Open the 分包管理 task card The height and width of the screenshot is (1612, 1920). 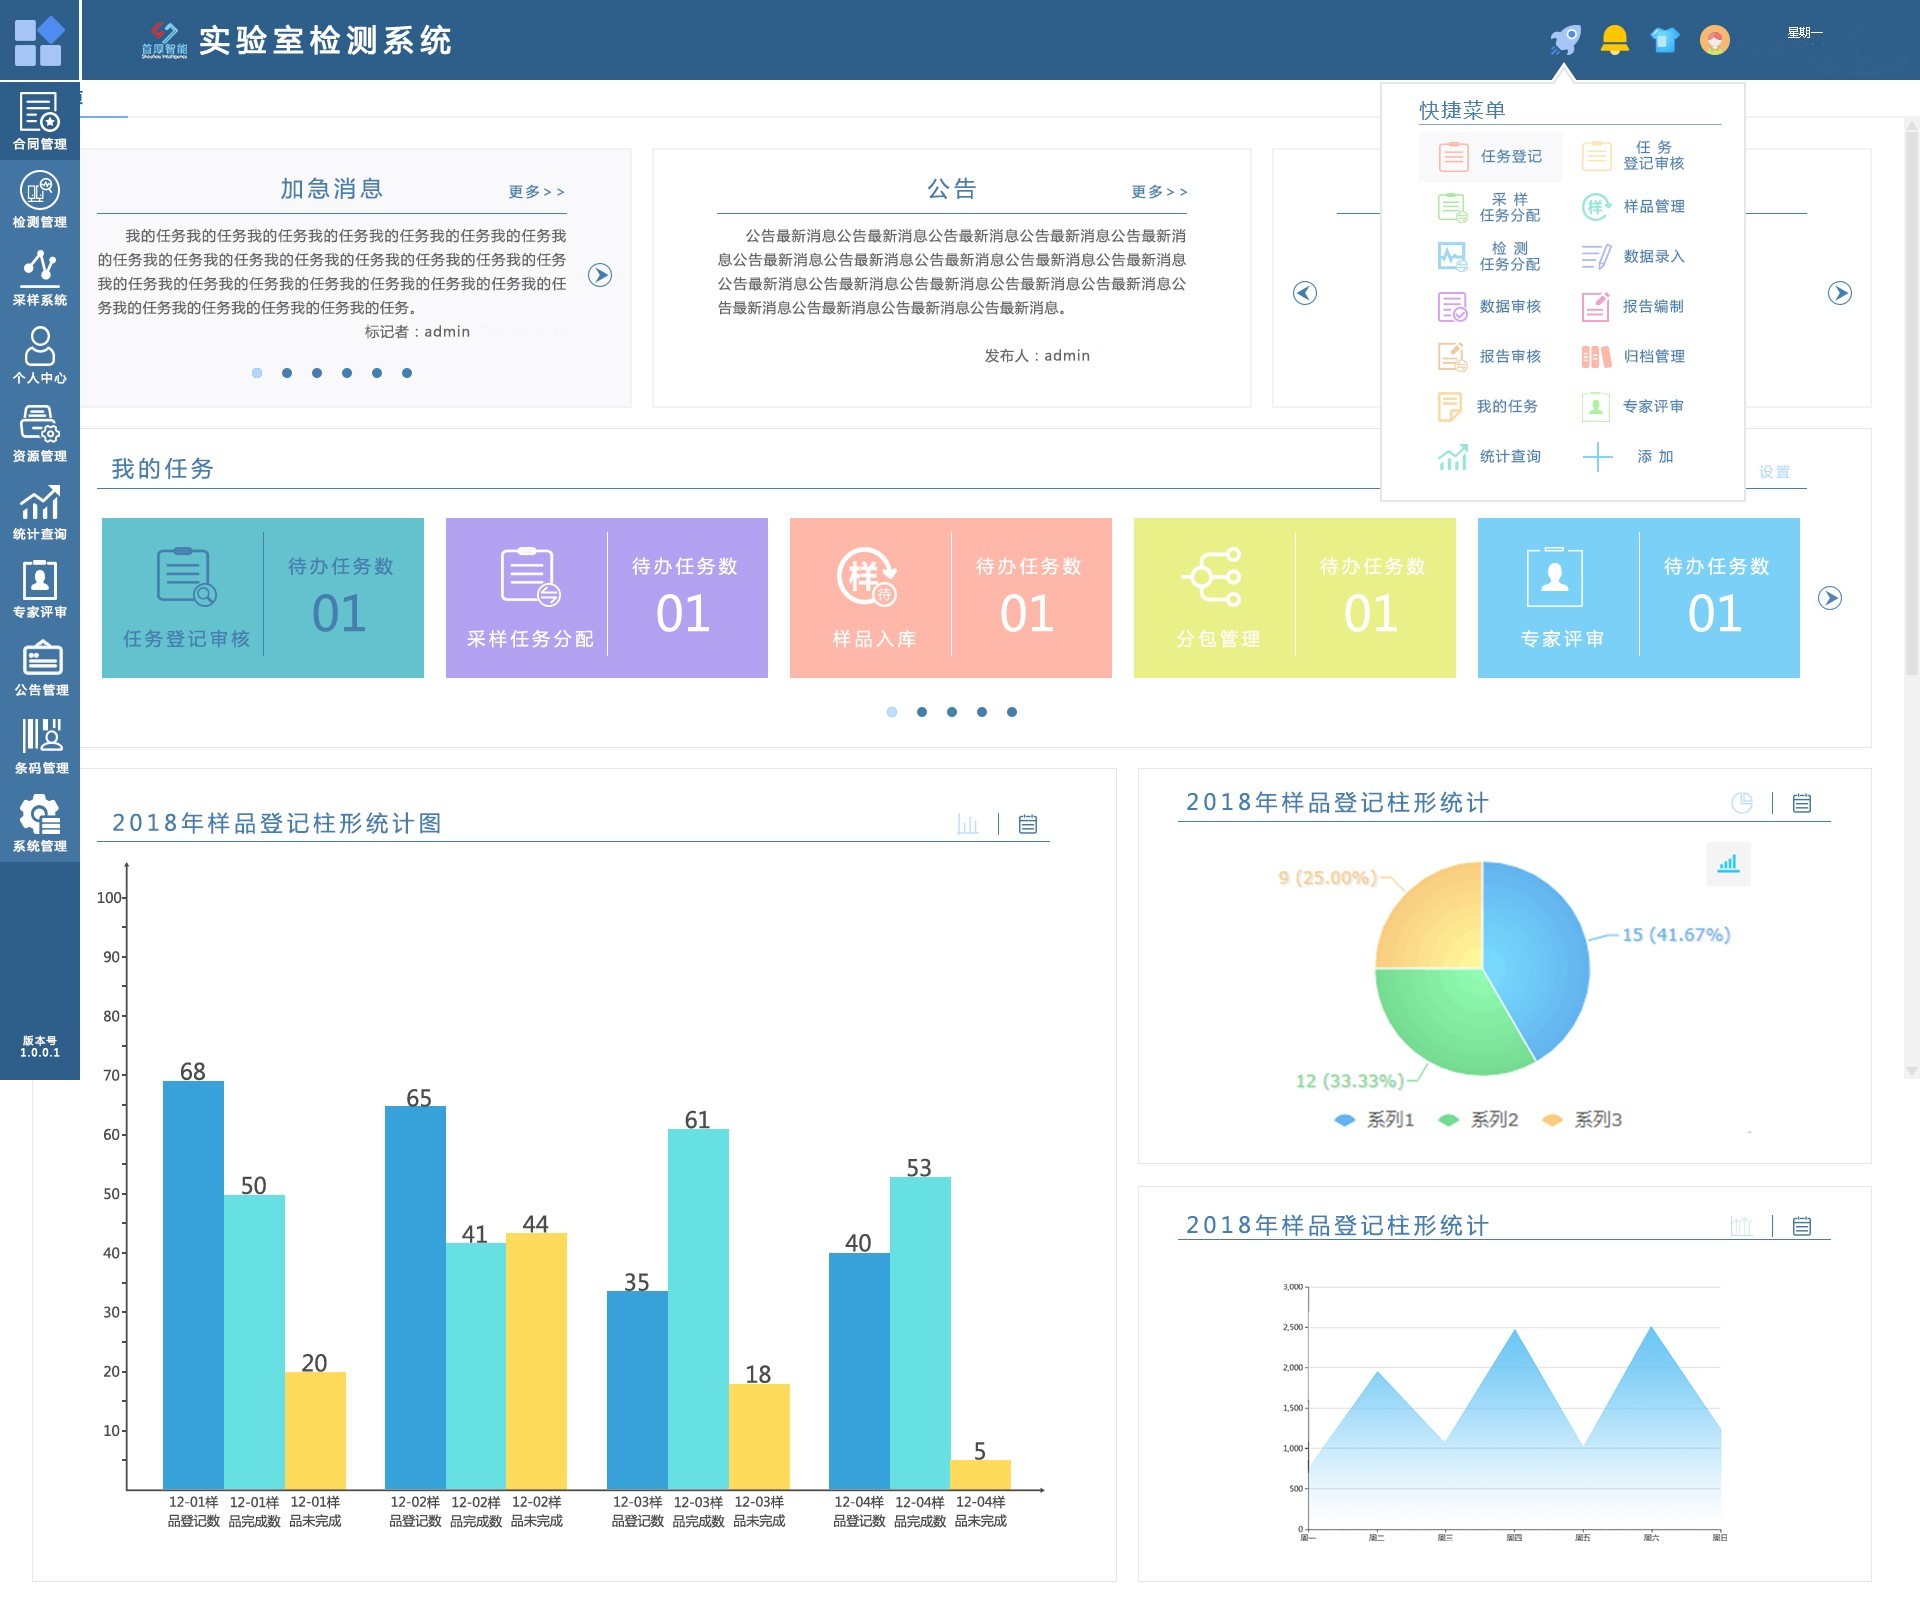(x=1295, y=598)
